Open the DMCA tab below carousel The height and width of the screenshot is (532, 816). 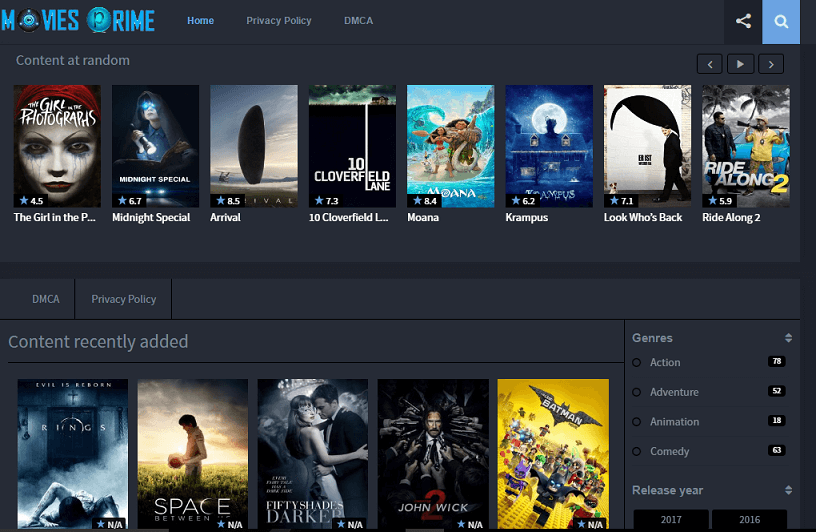coord(46,299)
